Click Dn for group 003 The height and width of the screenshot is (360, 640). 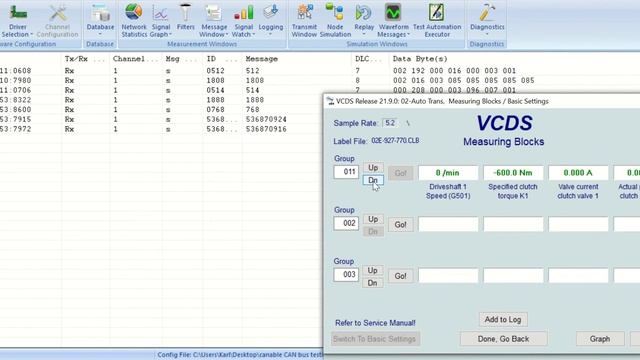pos(372,283)
